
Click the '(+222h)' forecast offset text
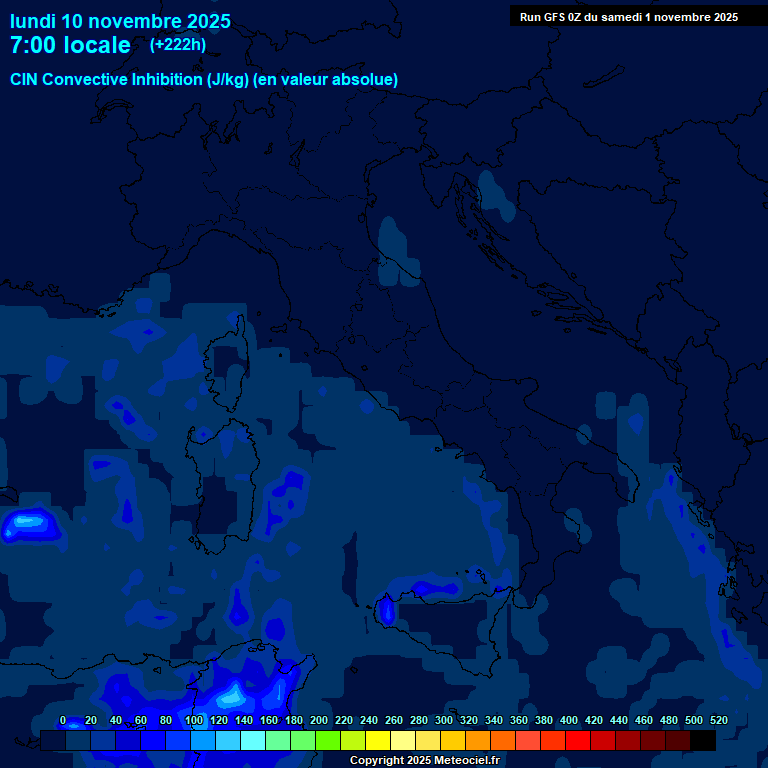click(178, 44)
